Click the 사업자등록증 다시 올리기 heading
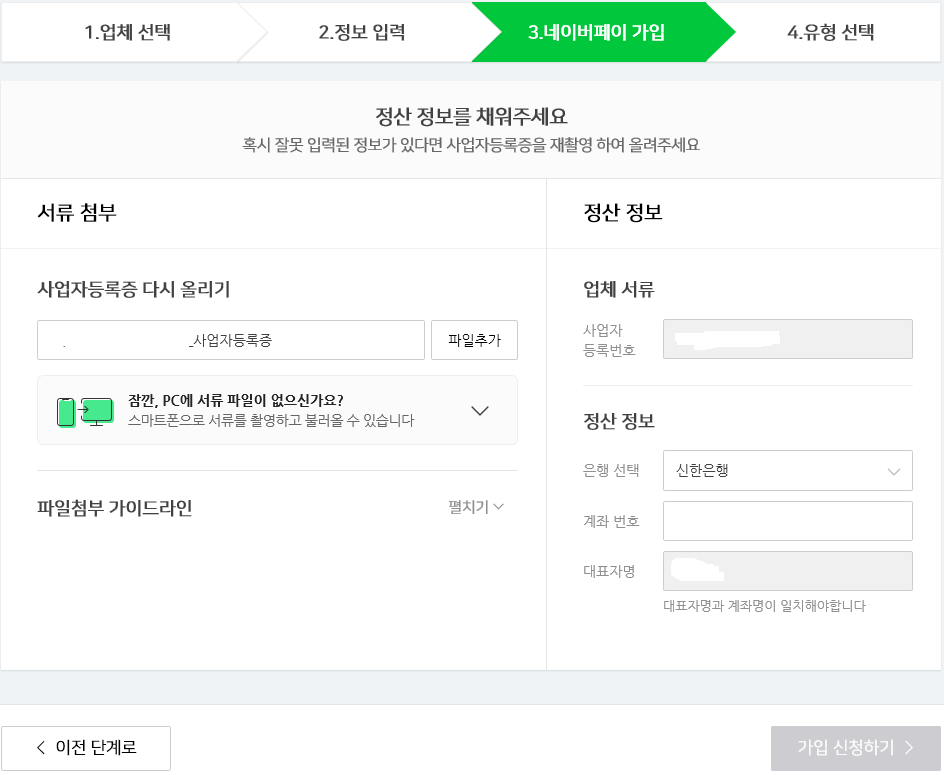 [134, 289]
